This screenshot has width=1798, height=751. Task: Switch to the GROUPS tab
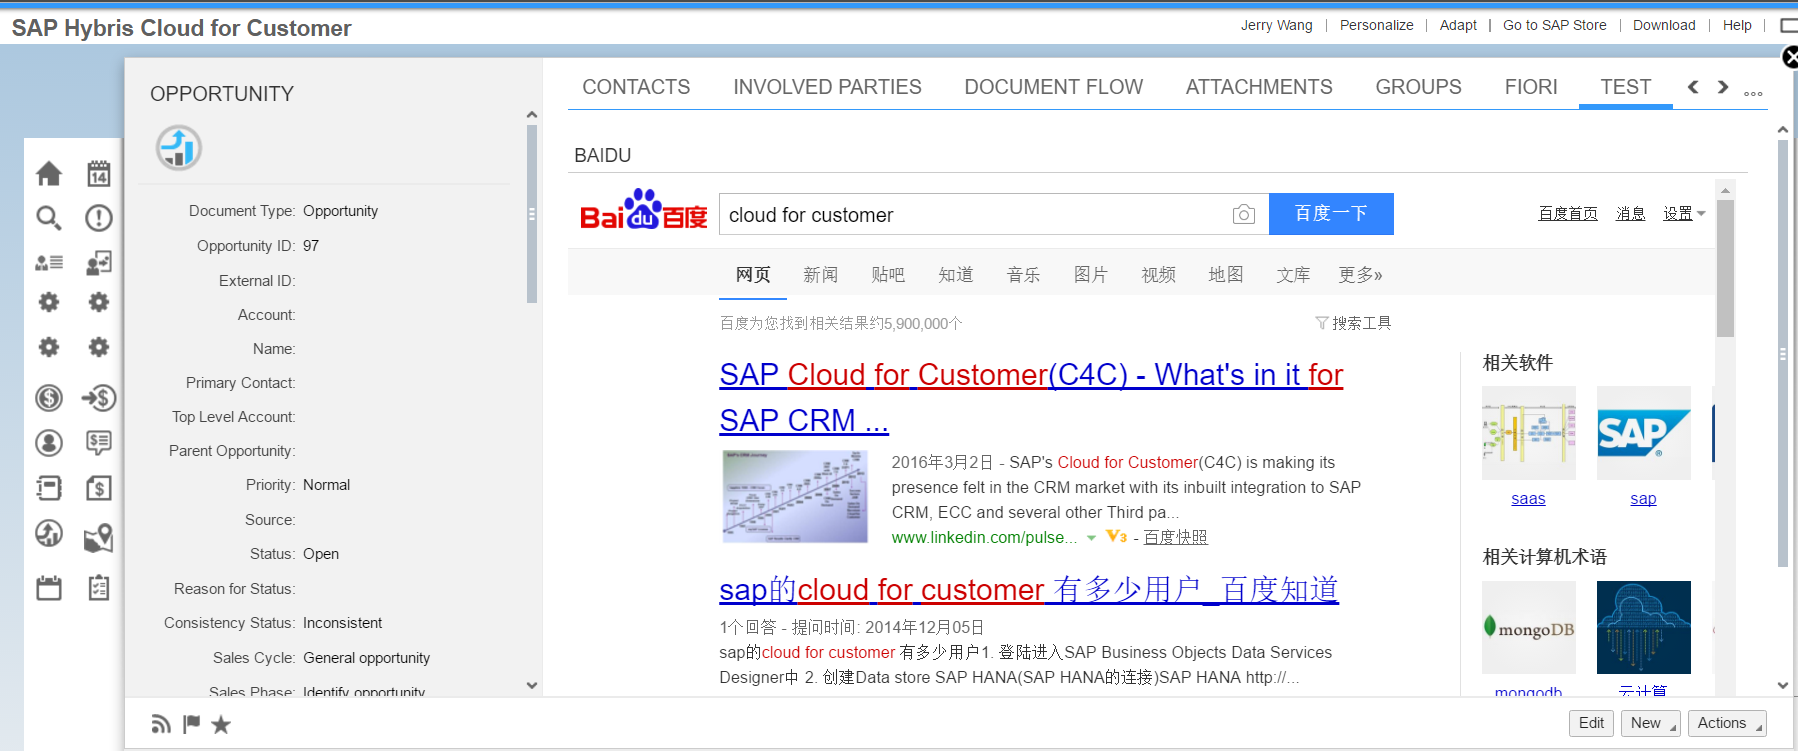coord(1418,87)
